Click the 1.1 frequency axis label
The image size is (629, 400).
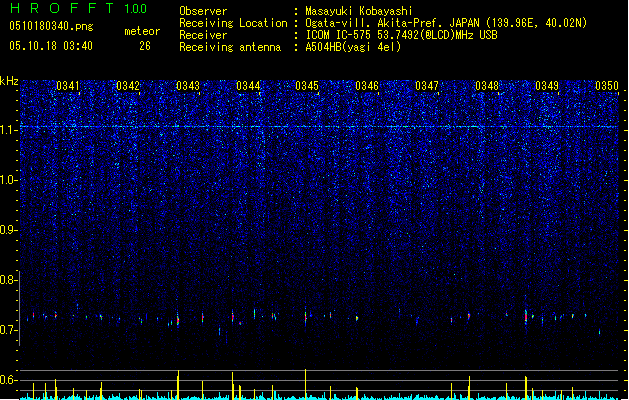coord(9,130)
